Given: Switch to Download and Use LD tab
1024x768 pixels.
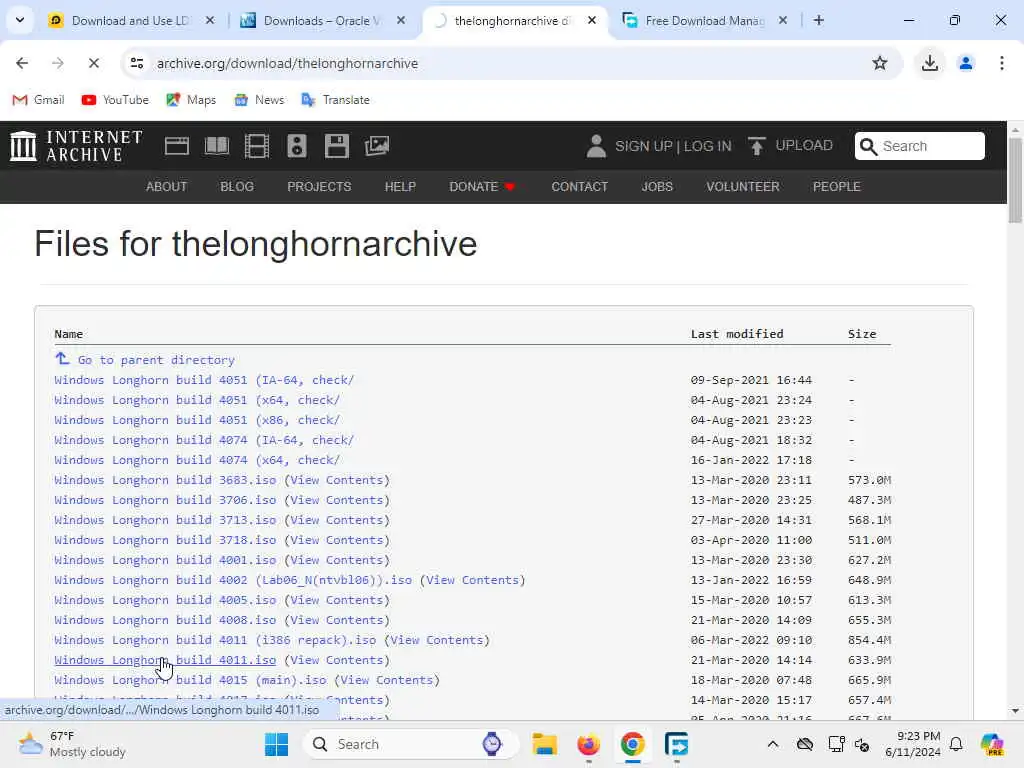Looking at the screenshot, I should (x=131, y=21).
